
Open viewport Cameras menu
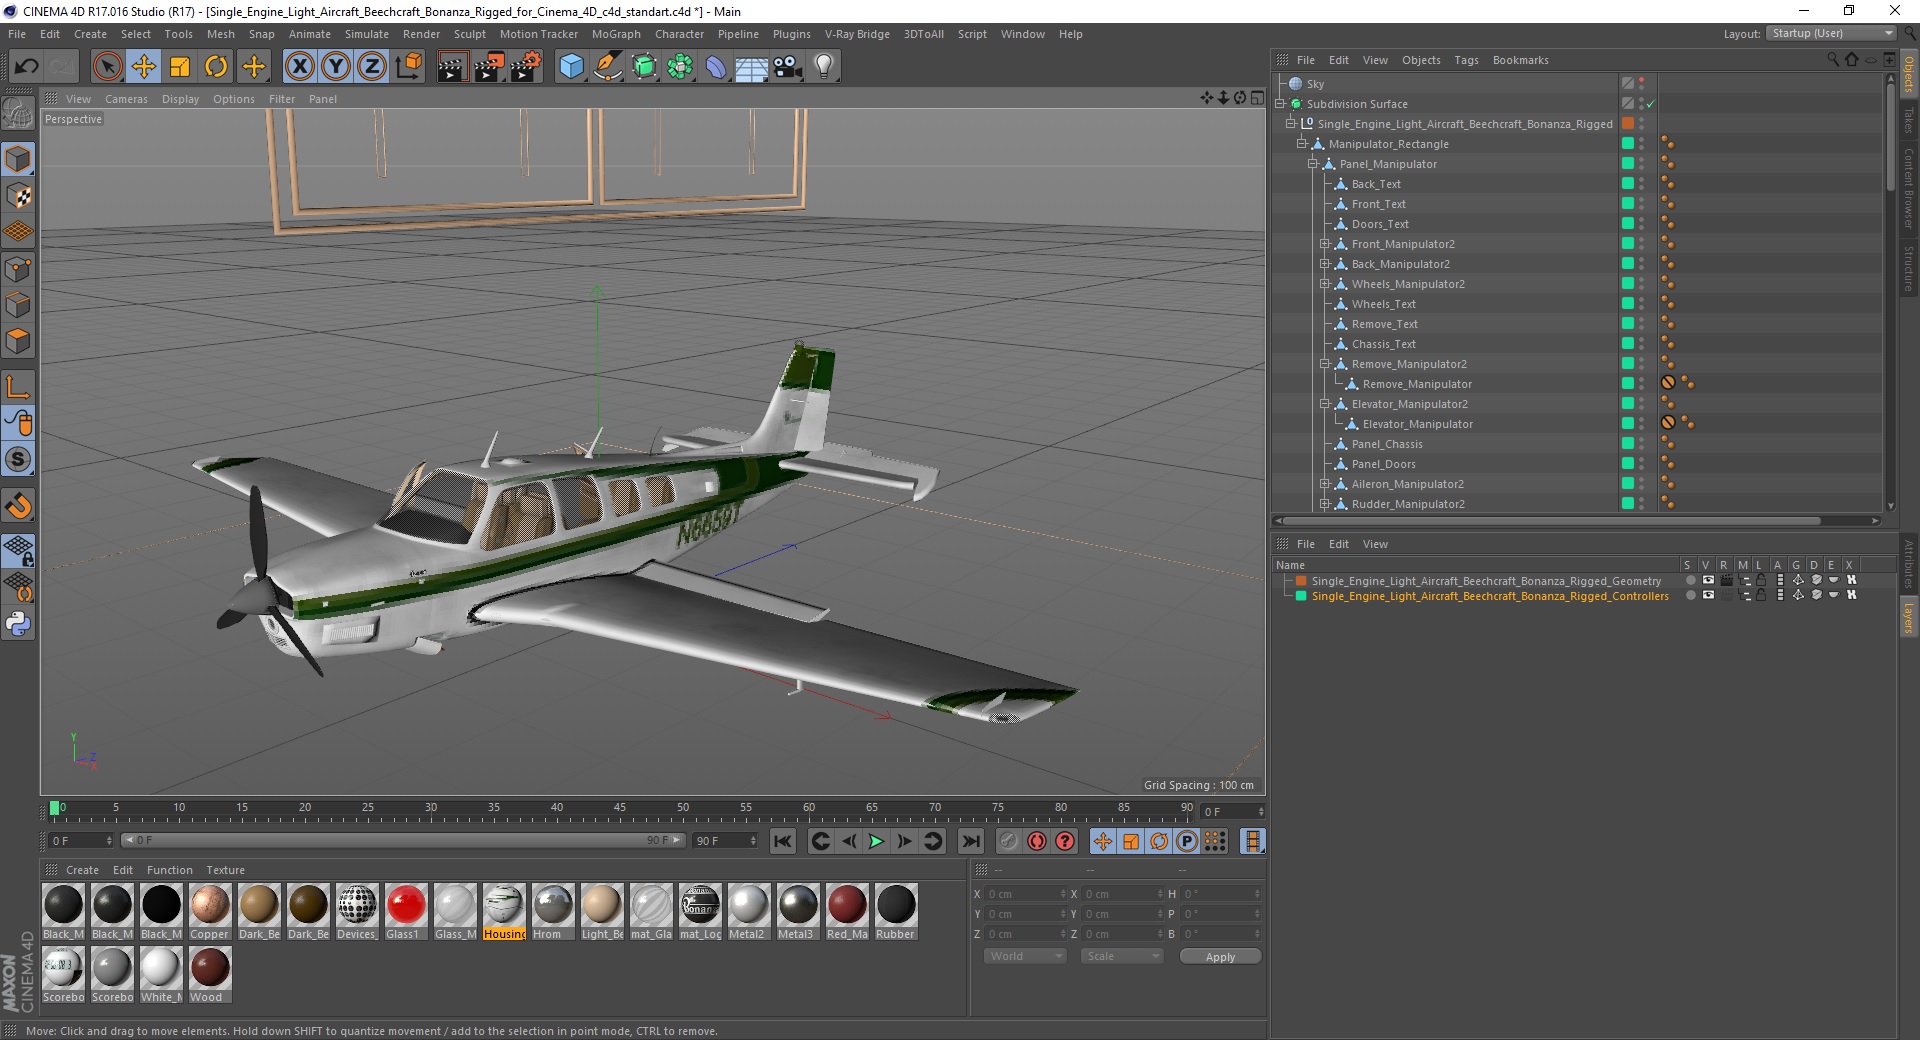[126, 99]
